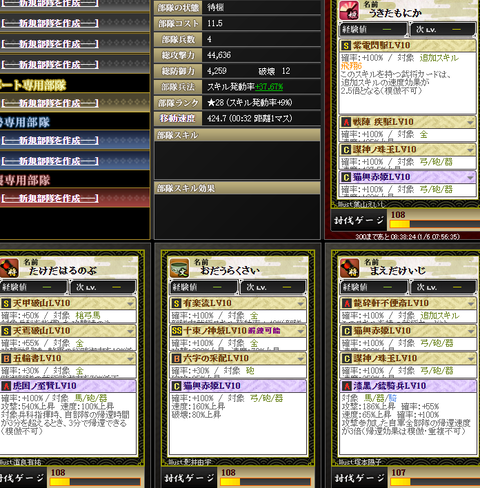Click the たけだはるのぶ card role icon
480x488 pixels.
9,268
